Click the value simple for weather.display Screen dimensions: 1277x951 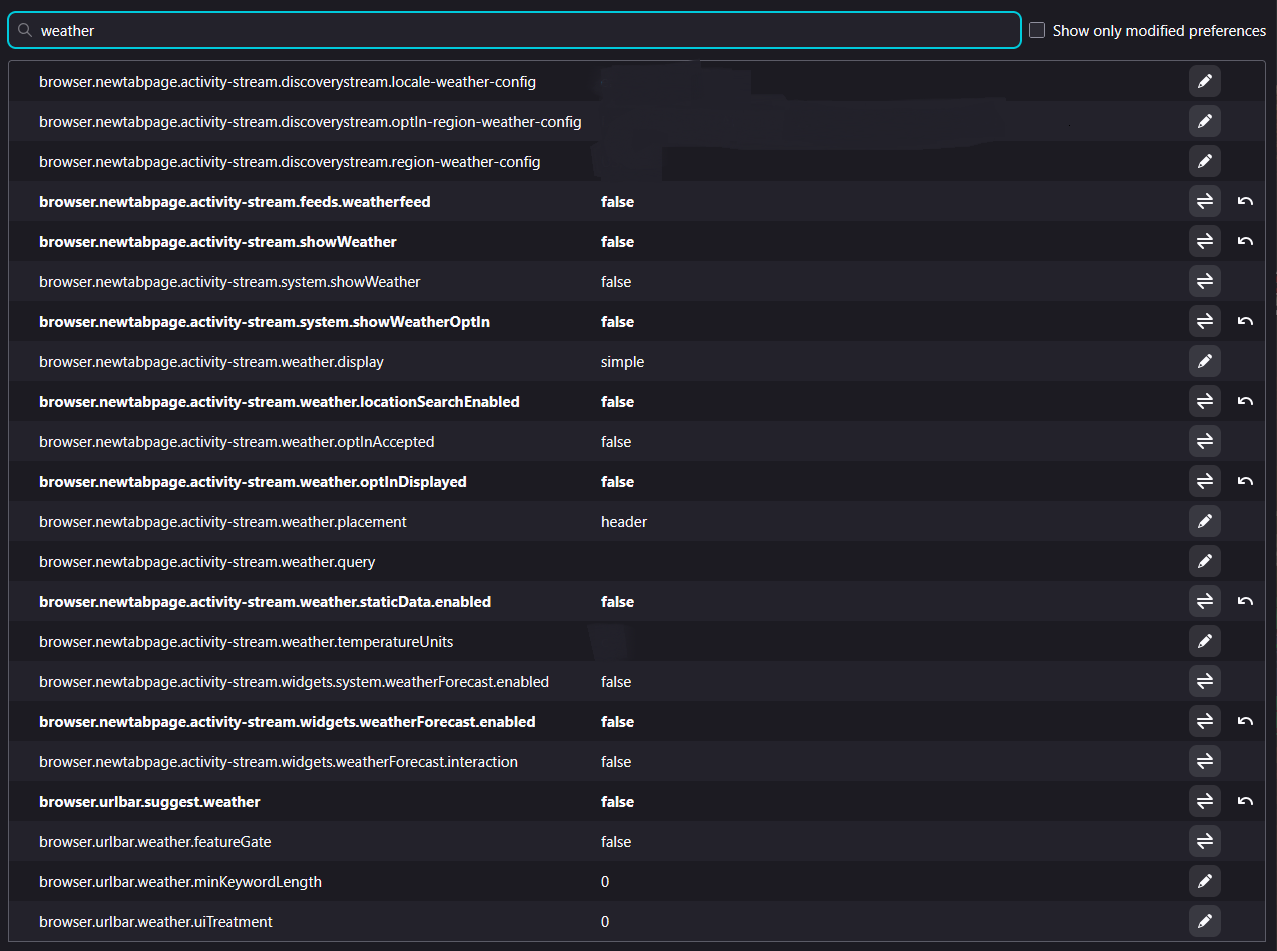tap(622, 362)
